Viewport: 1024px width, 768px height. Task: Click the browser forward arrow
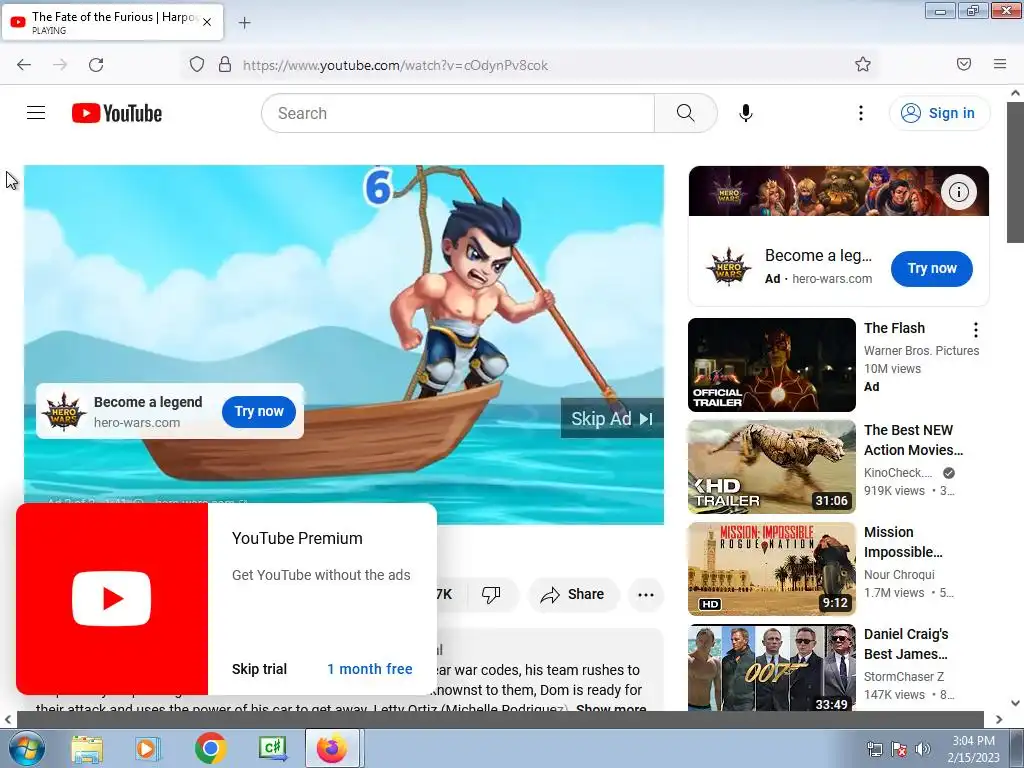click(60, 64)
